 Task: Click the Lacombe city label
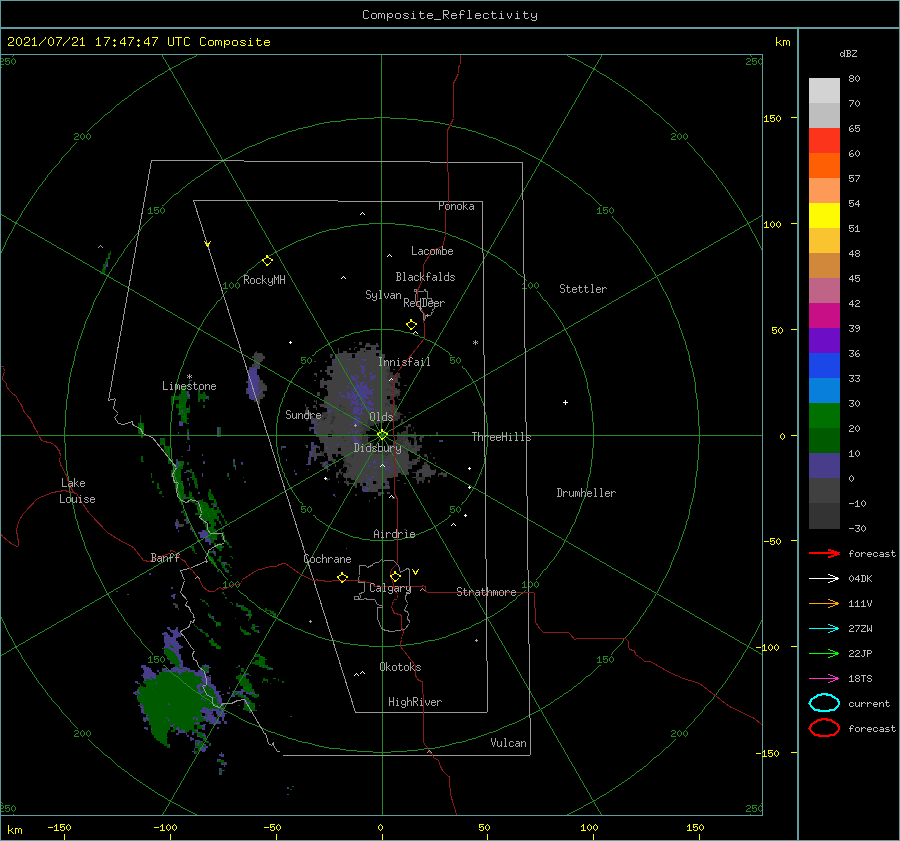coord(432,251)
